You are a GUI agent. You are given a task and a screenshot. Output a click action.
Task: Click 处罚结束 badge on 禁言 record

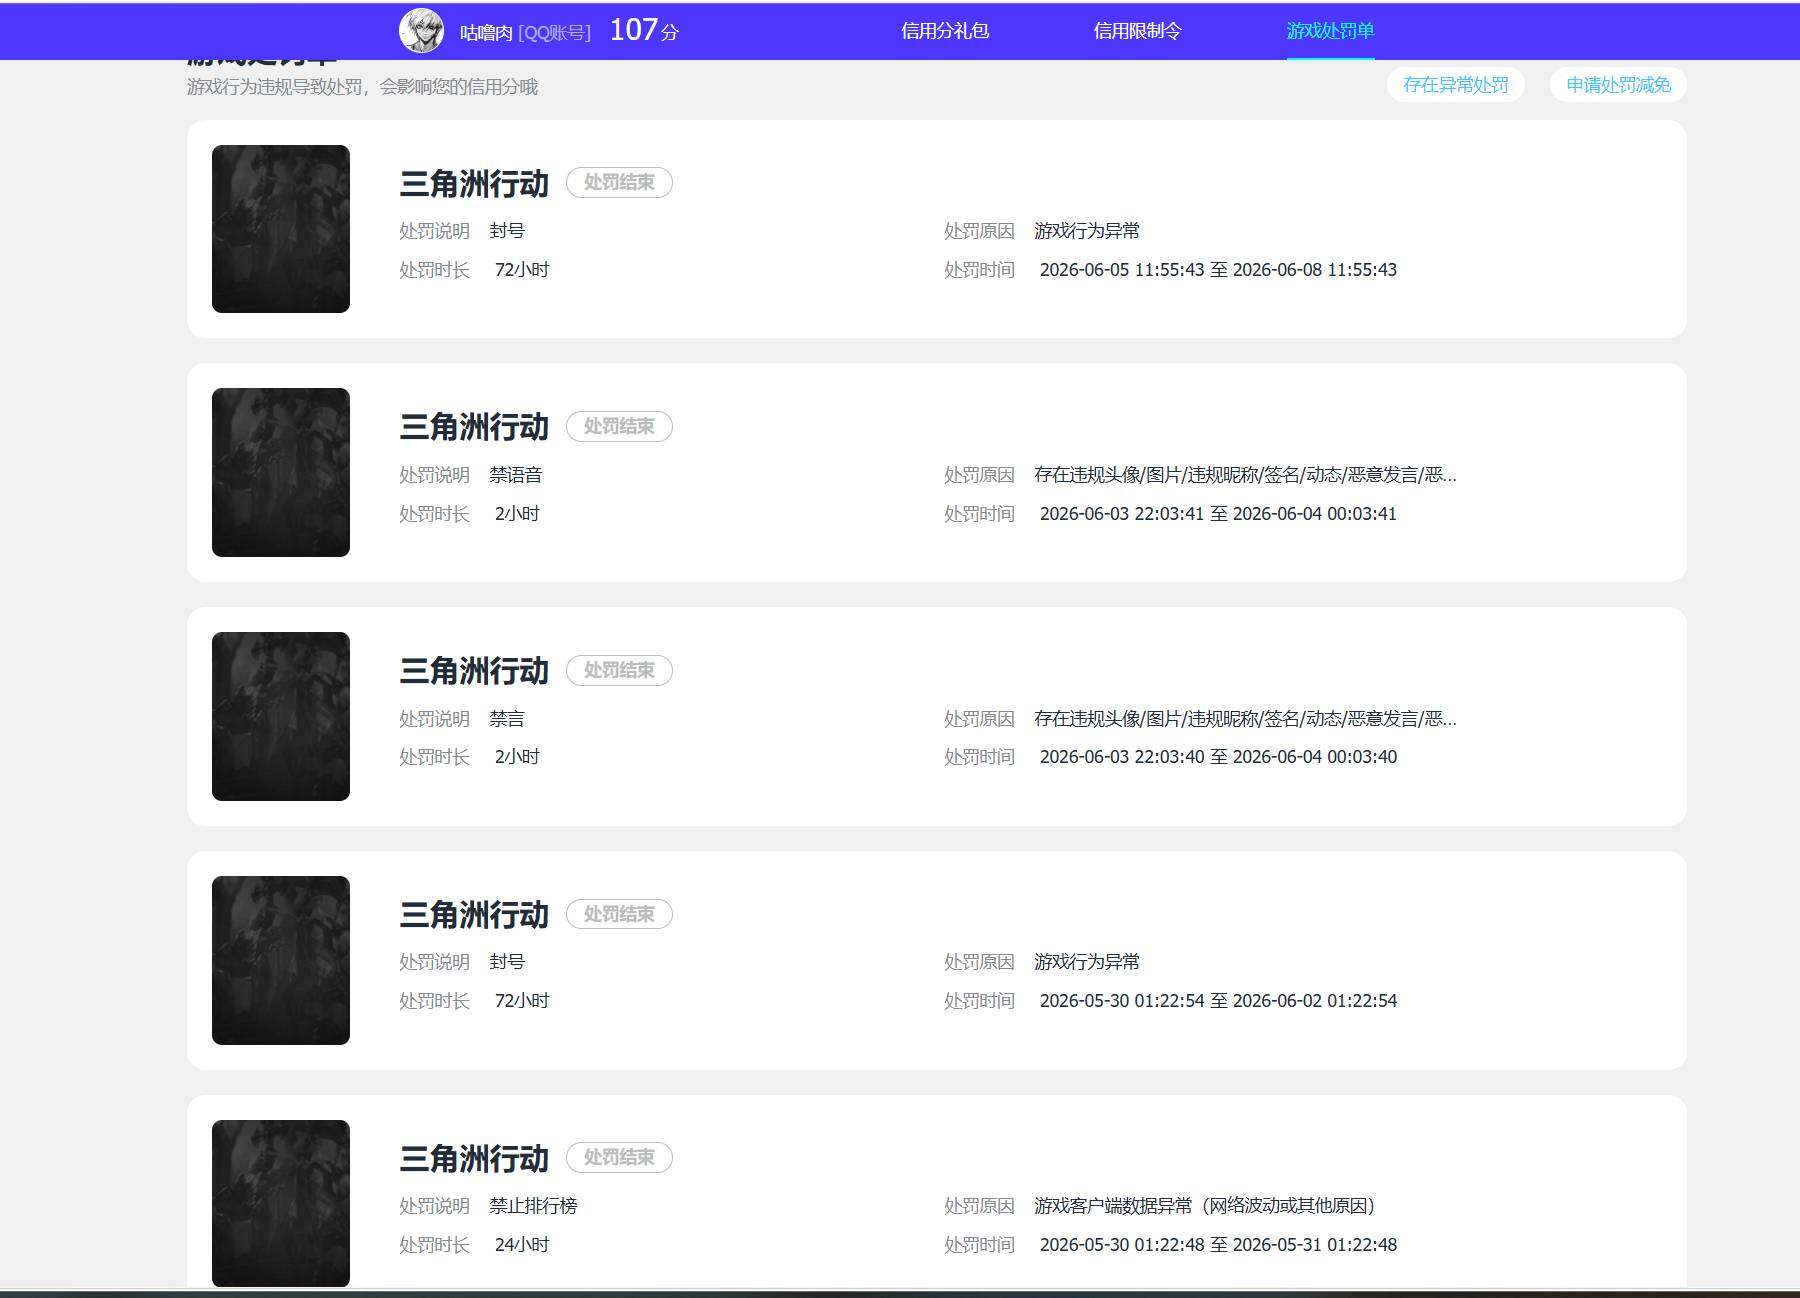619,670
